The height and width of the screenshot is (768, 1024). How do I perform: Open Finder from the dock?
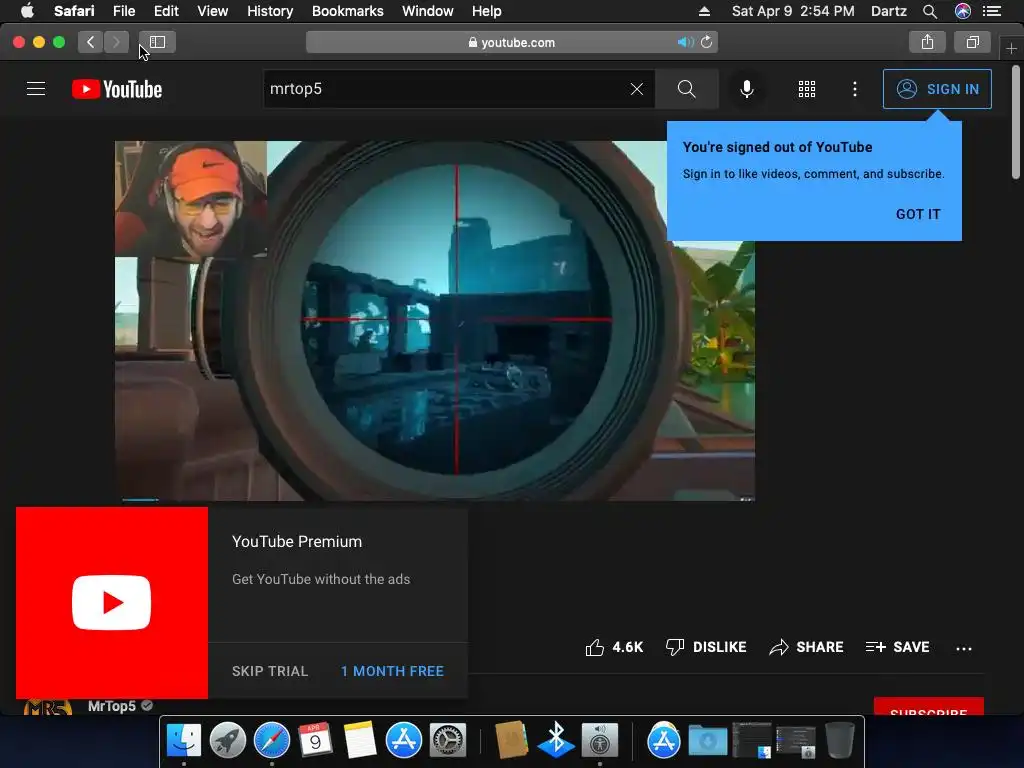click(x=184, y=740)
